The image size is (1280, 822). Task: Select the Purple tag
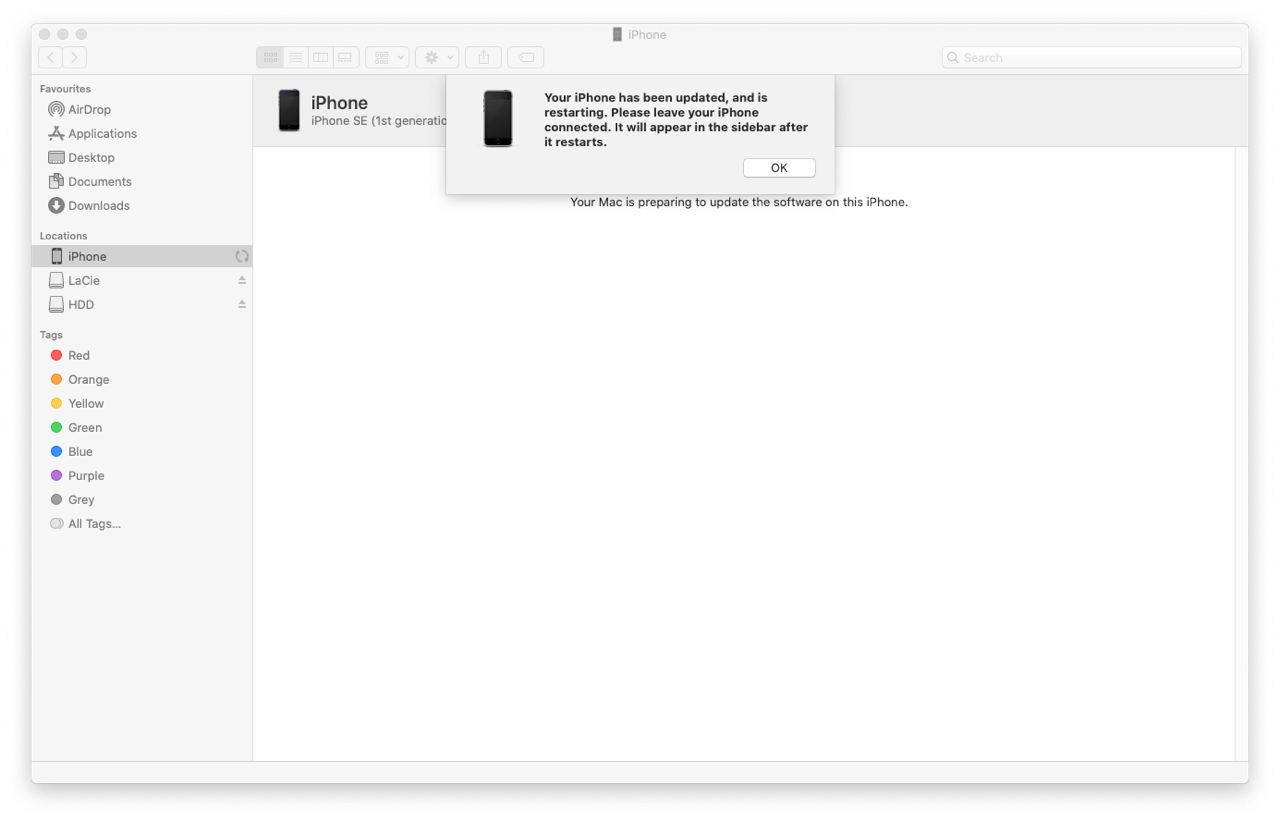pyautogui.click(x=141, y=475)
